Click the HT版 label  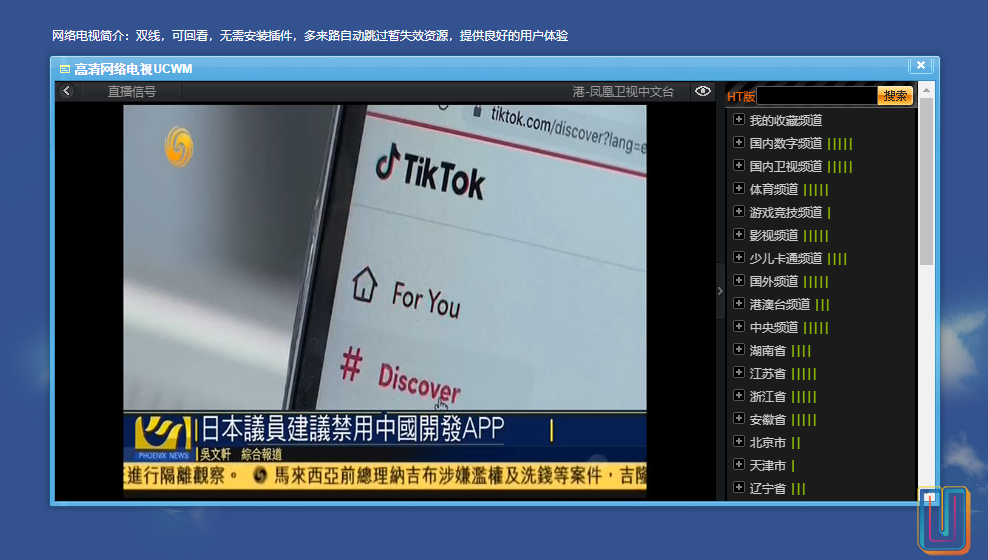[740, 96]
